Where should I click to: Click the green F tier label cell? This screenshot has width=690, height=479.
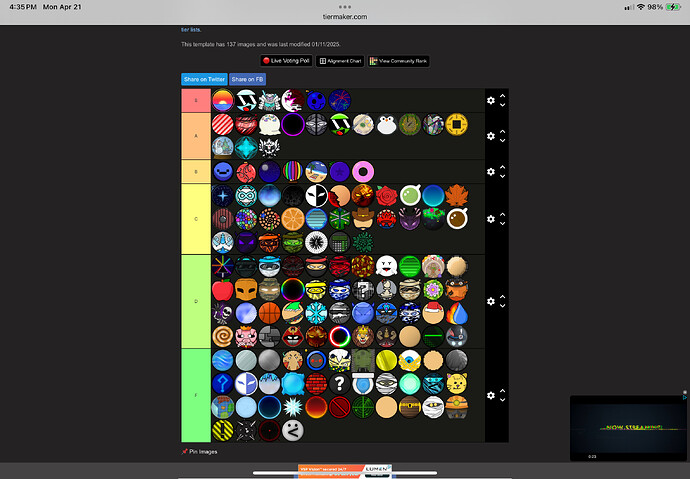click(196, 395)
